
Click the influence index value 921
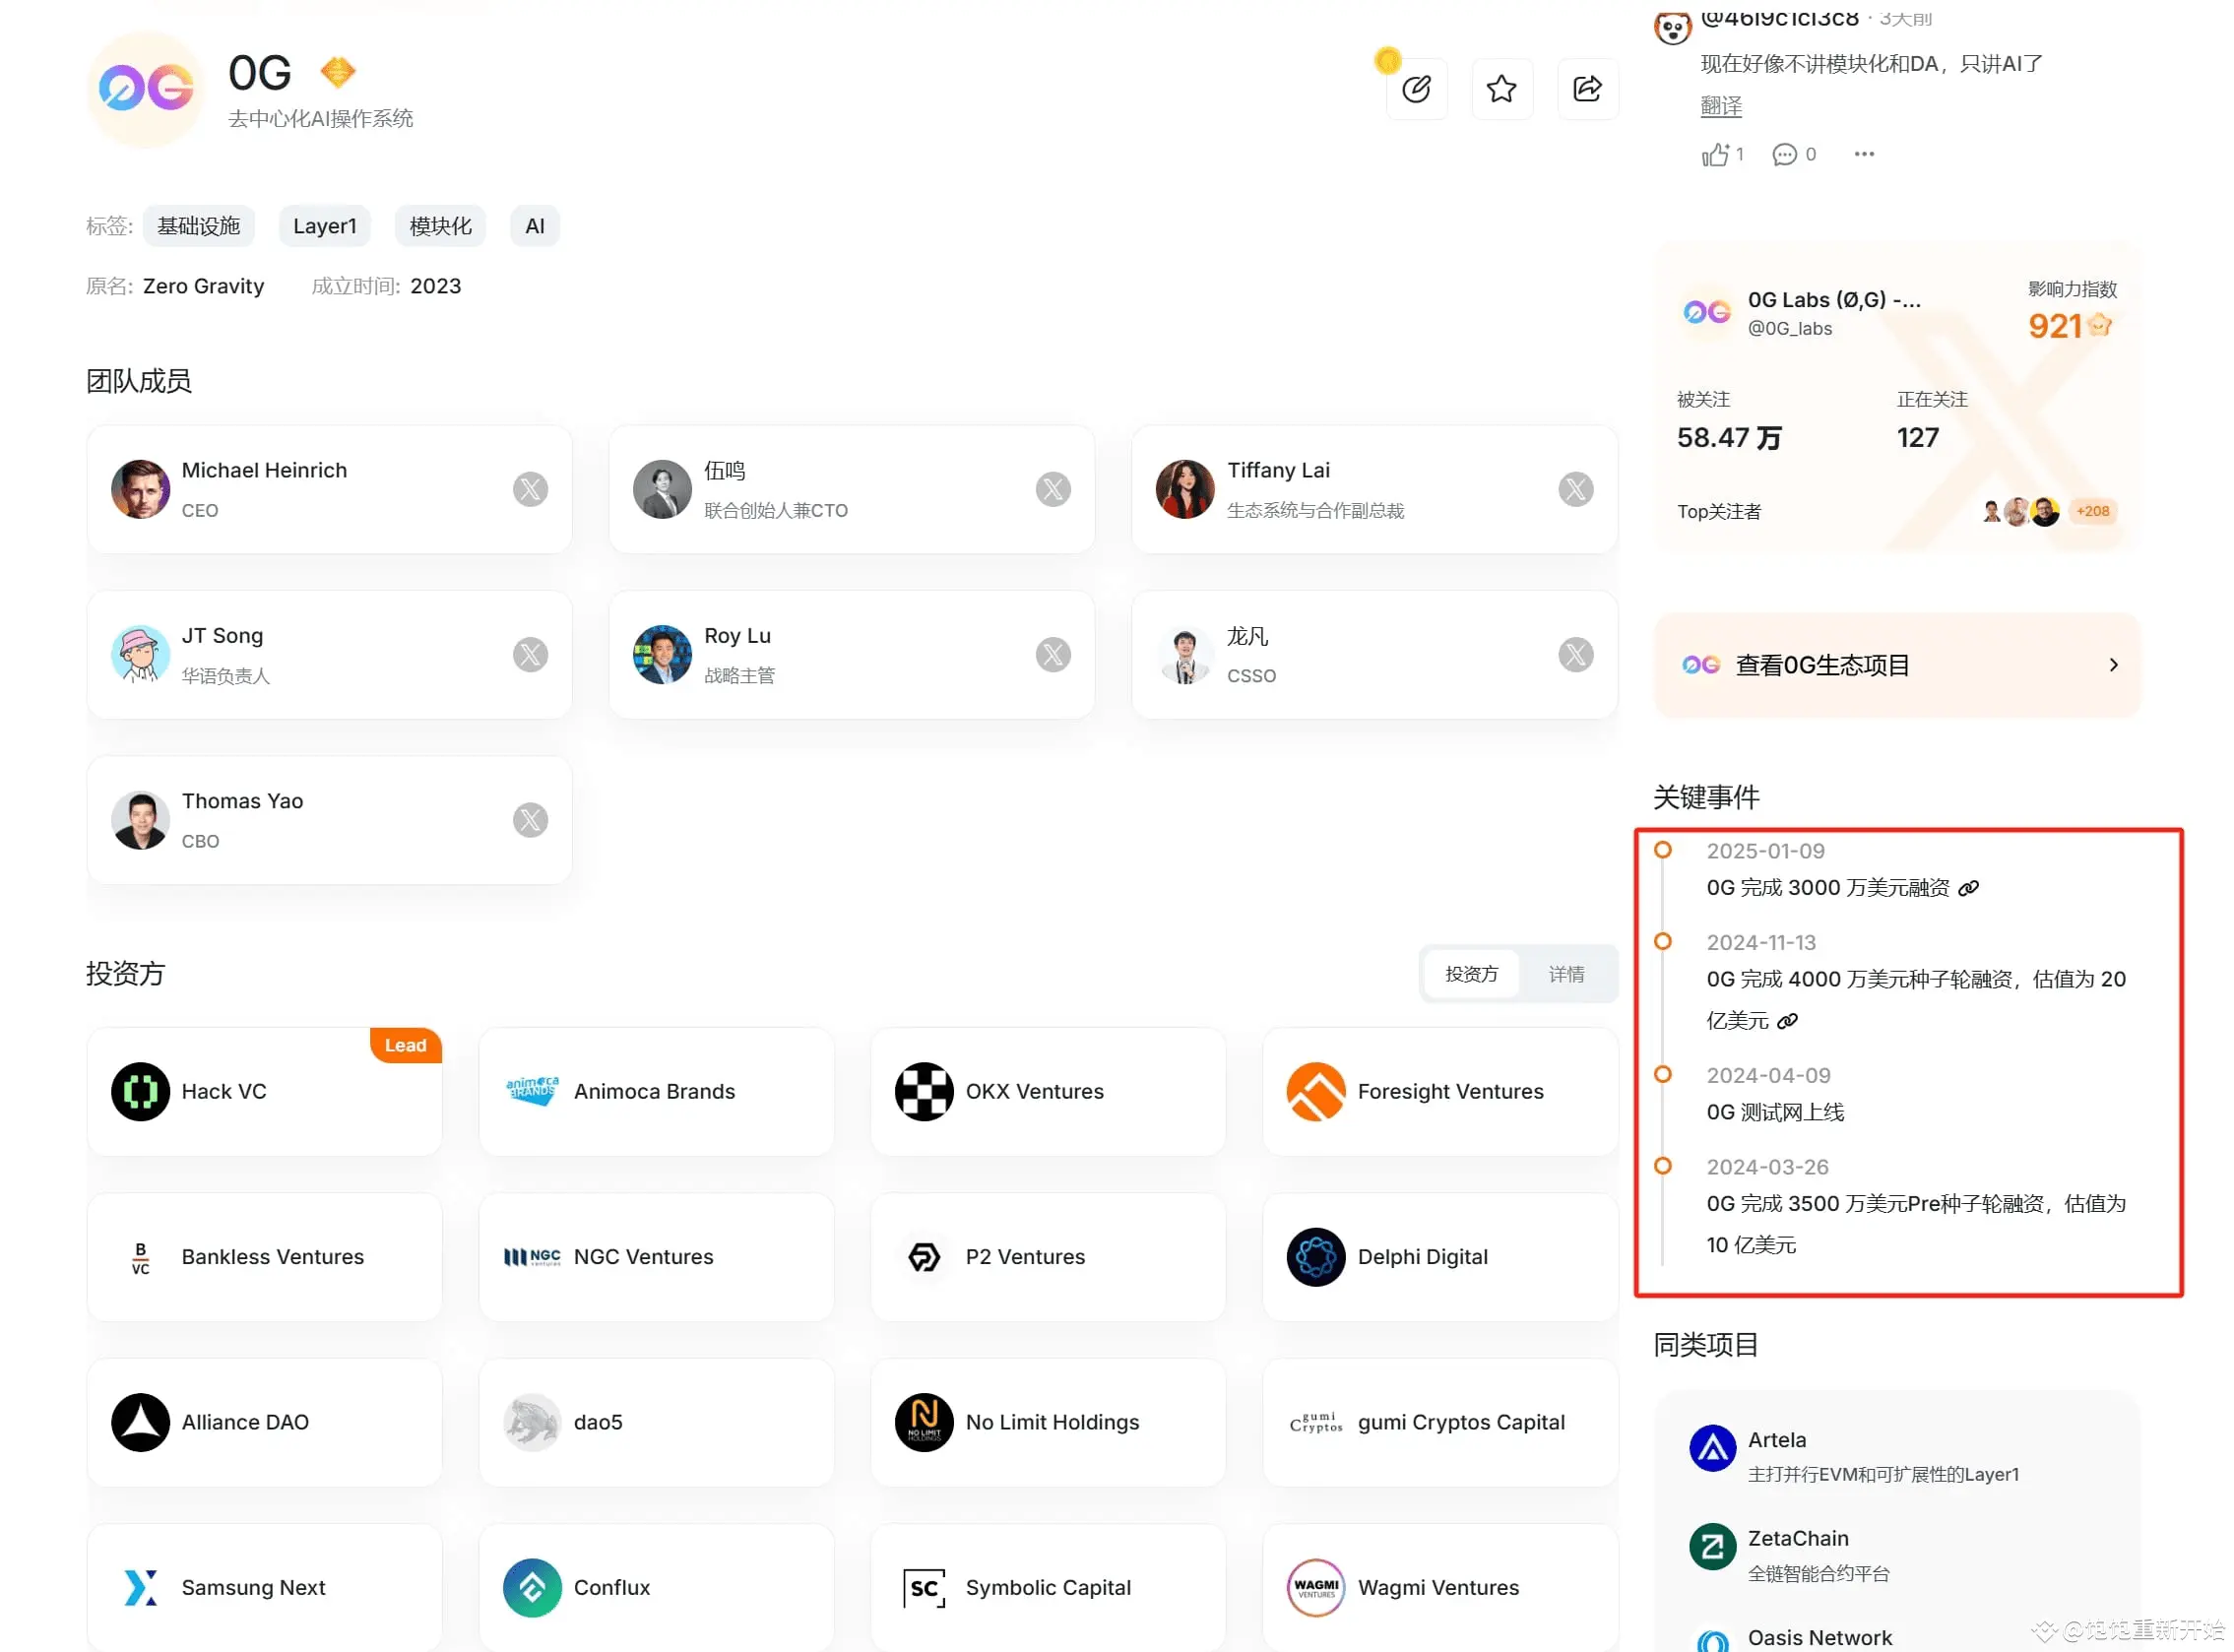[2054, 326]
